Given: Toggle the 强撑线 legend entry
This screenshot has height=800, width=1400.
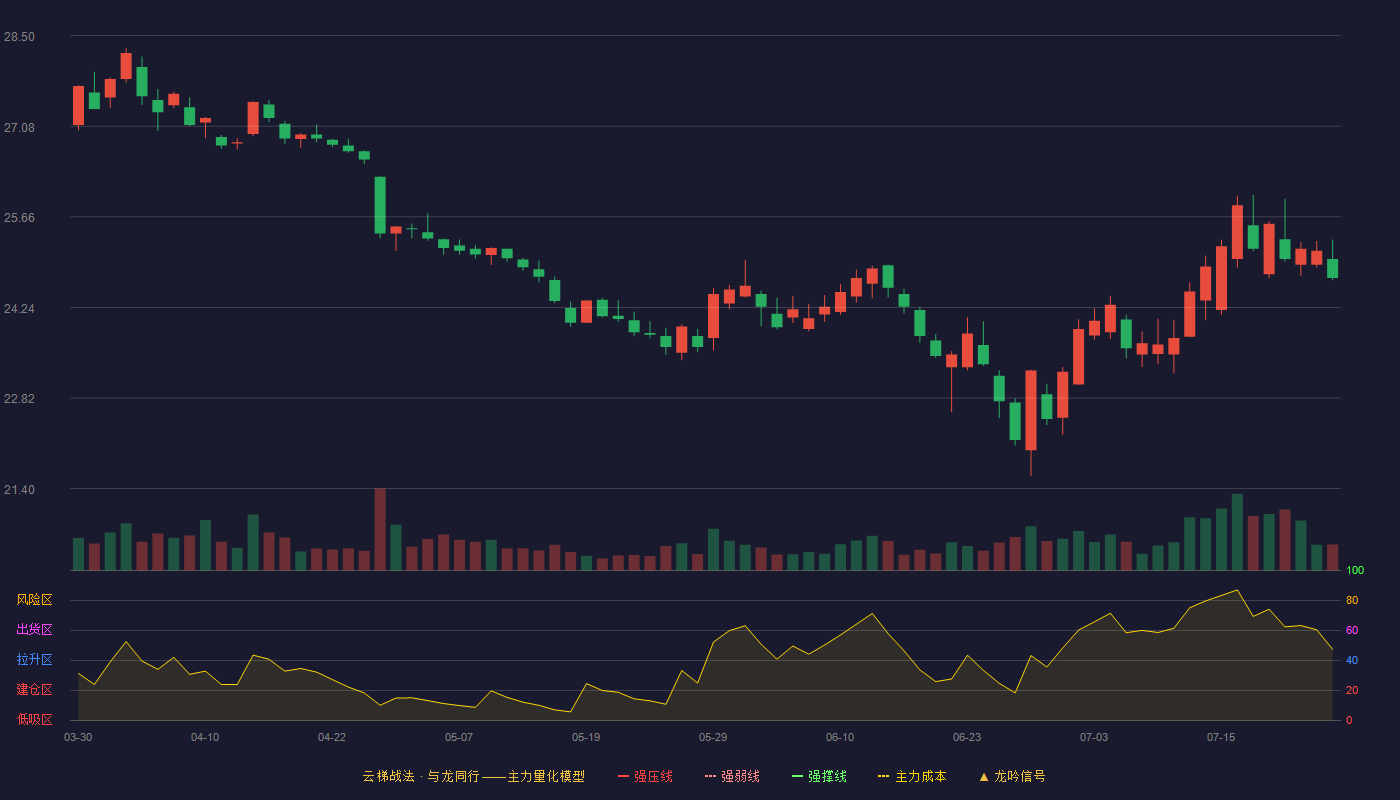Looking at the screenshot, I should point(819,776).
